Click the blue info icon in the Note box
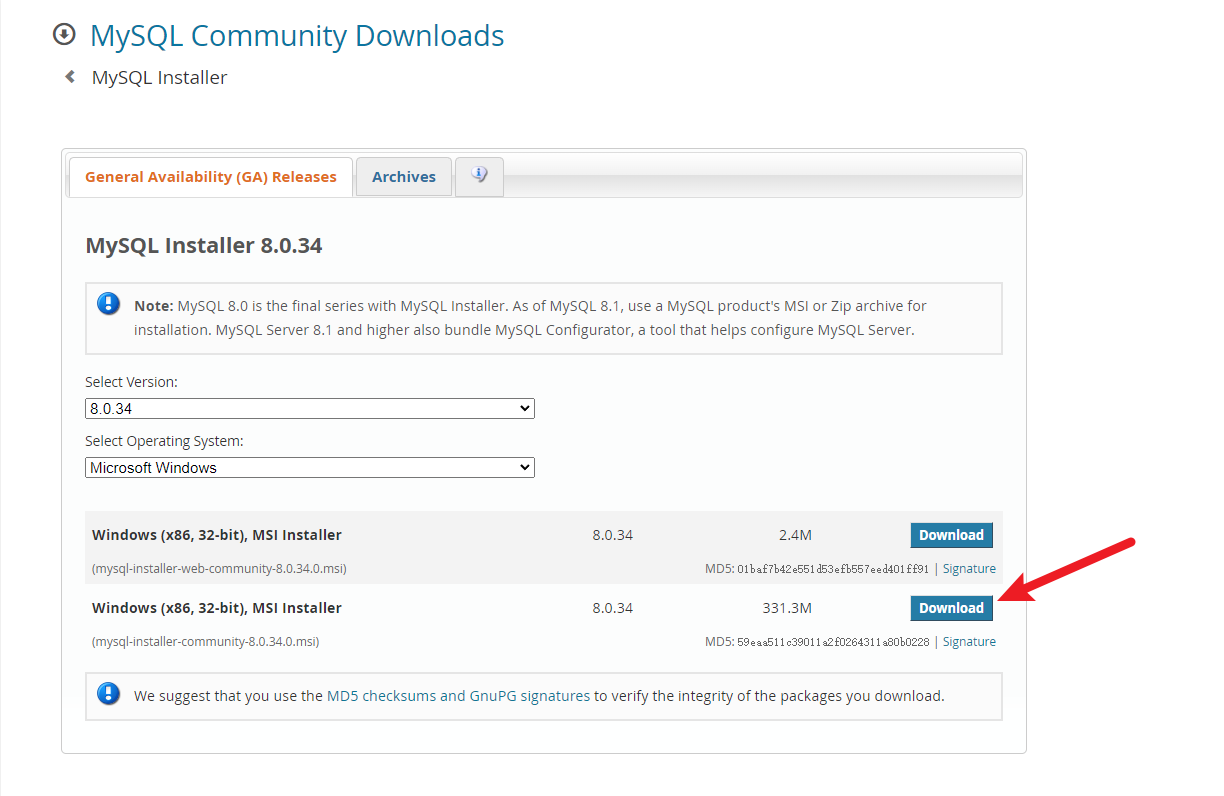Viewport: 1224px width, 796px height. (108, 304)
